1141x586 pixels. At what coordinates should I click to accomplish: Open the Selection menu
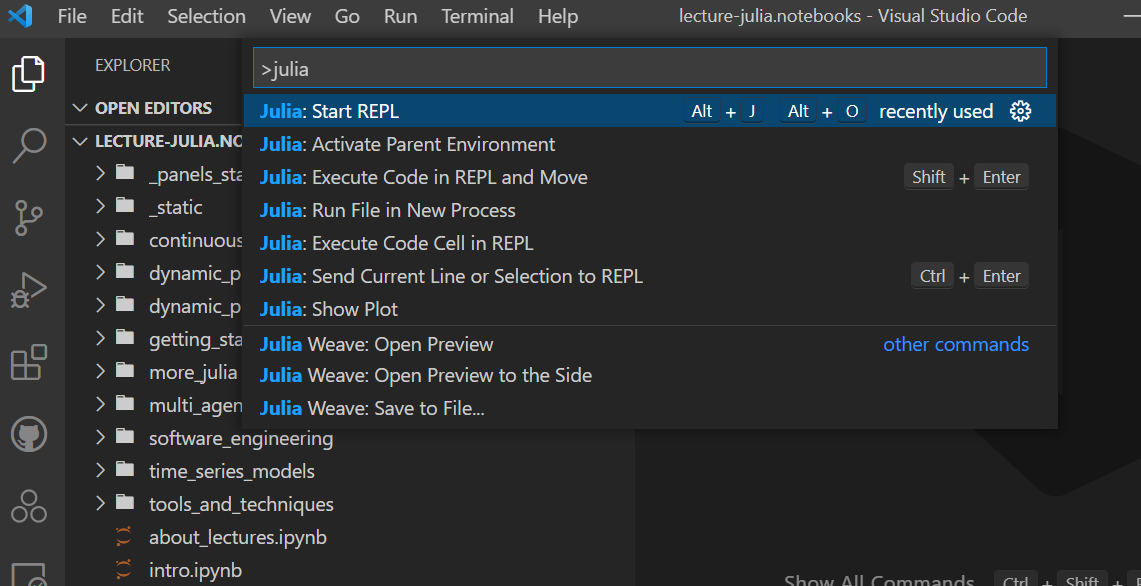[x=206, y=16]
